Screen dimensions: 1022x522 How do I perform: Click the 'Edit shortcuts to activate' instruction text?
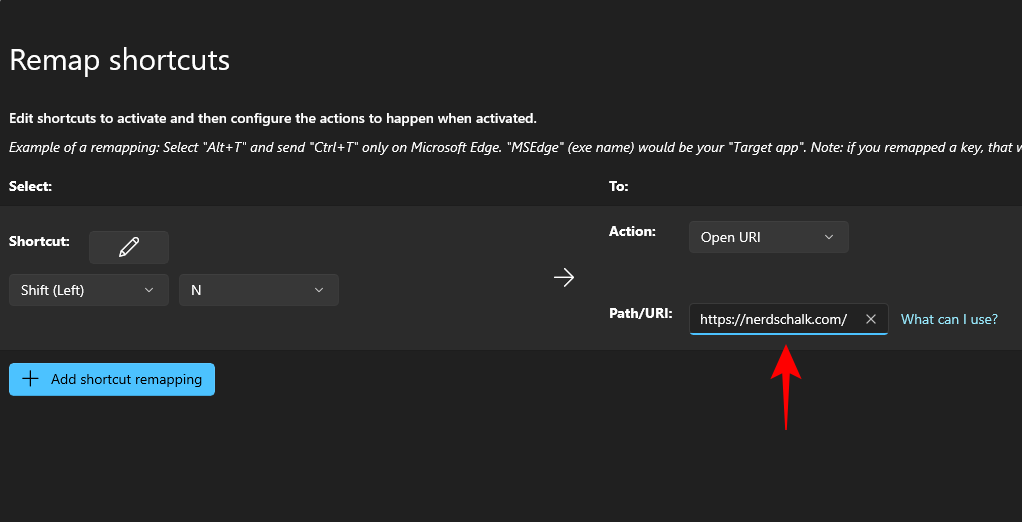click(x=272, y=119)
